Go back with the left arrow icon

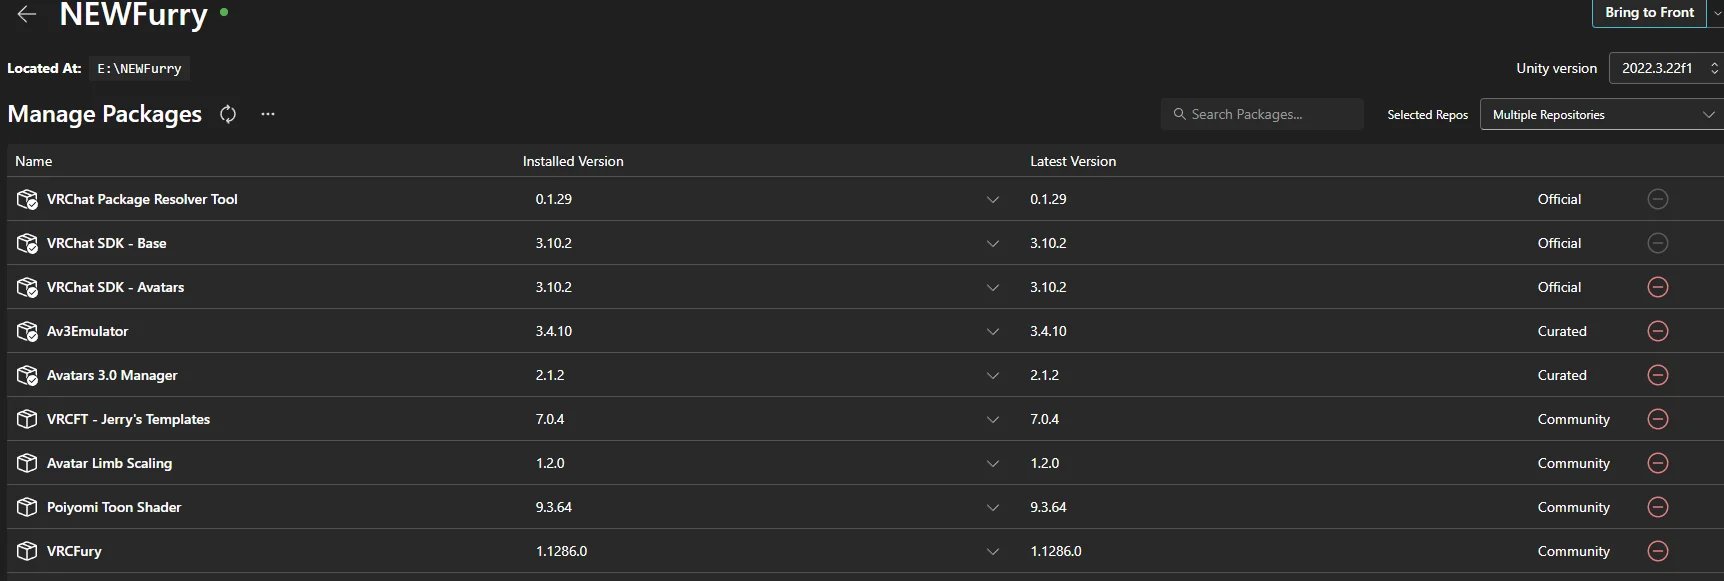click(x=27, y=14)
